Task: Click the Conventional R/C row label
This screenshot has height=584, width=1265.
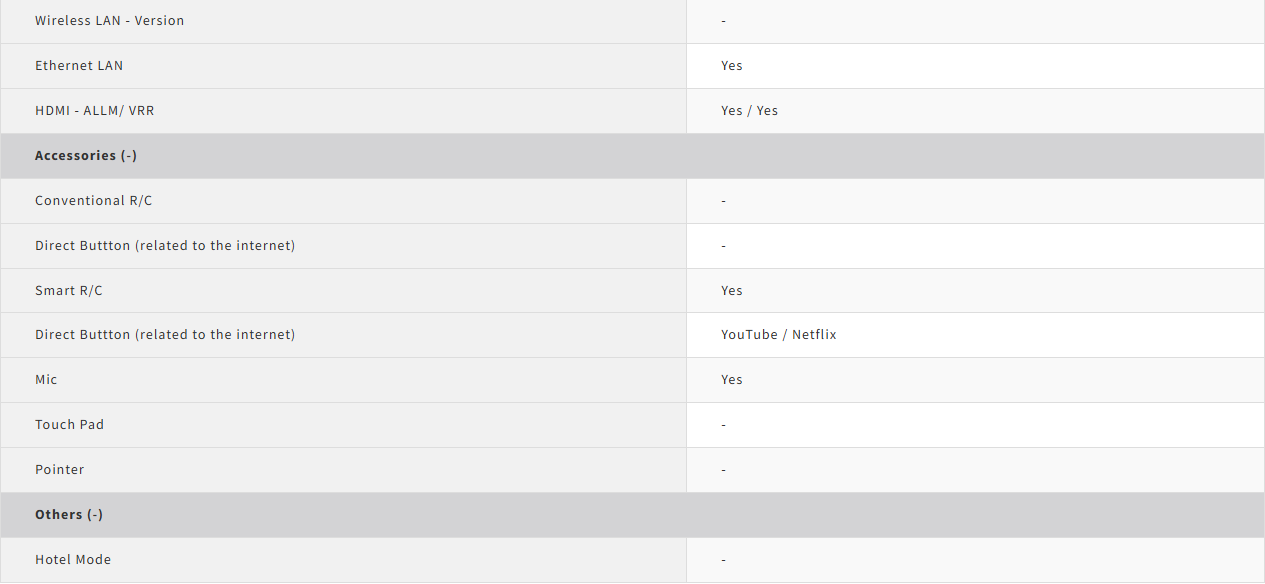Action: [94, 201]
